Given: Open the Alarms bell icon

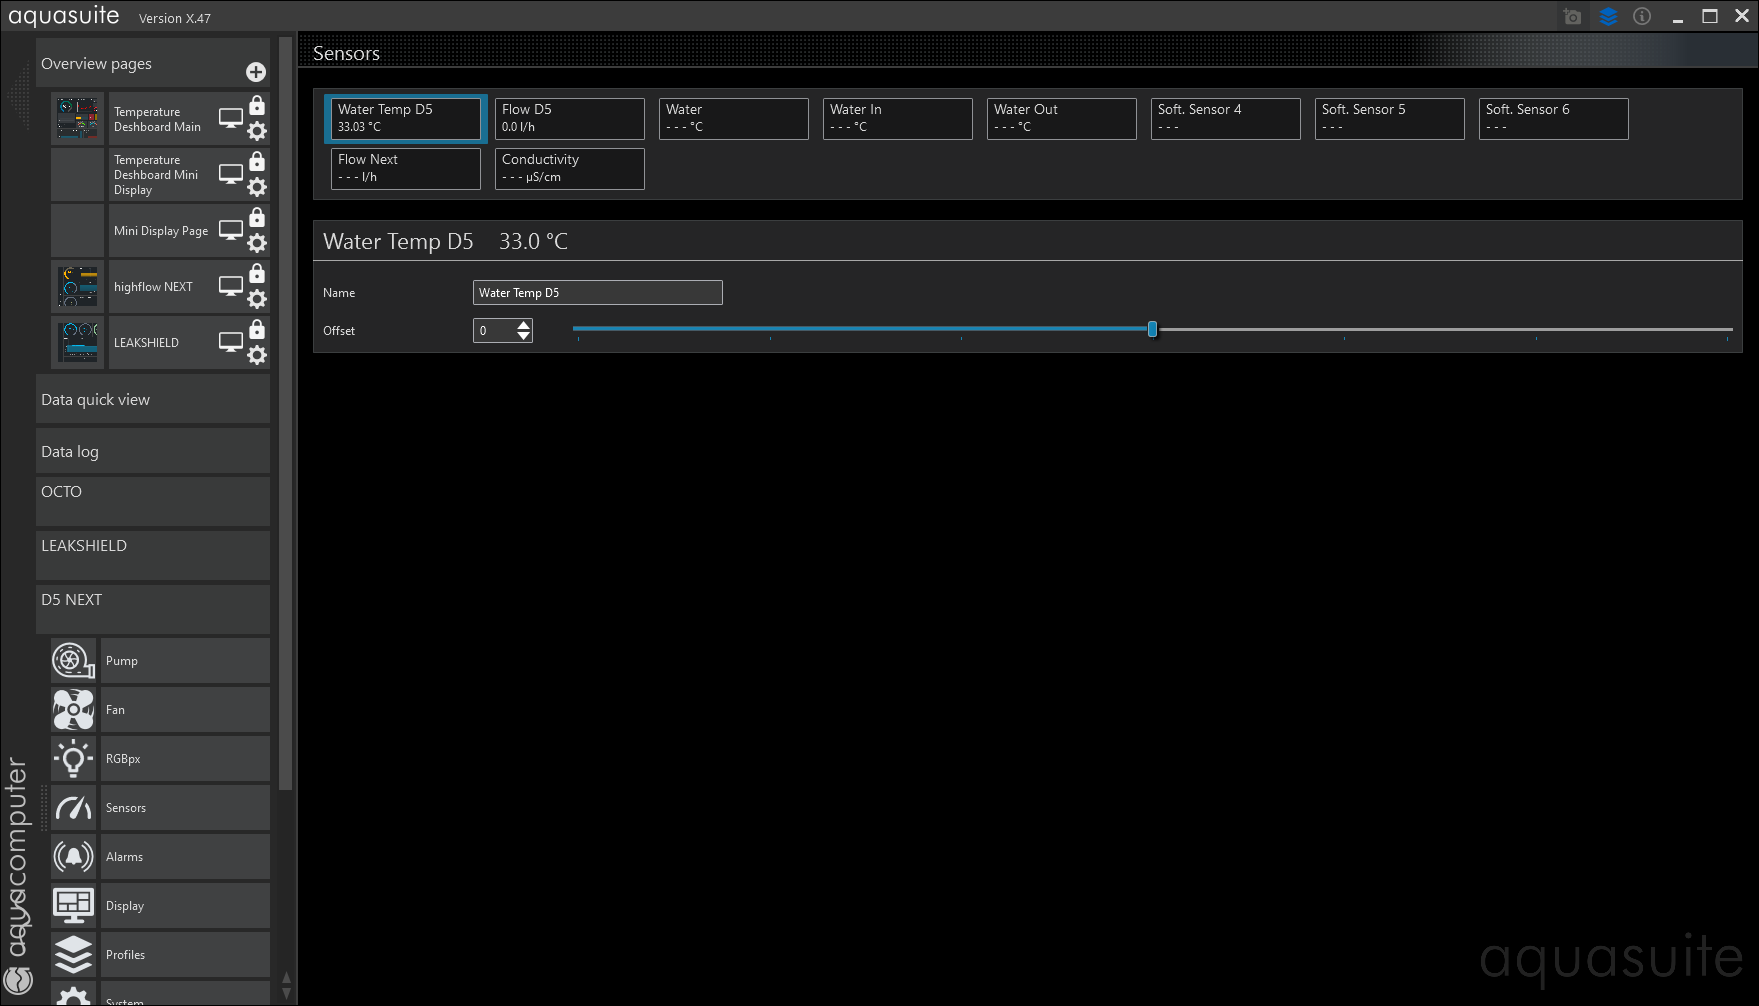Looking at the screenshot, I should [74, 857].
